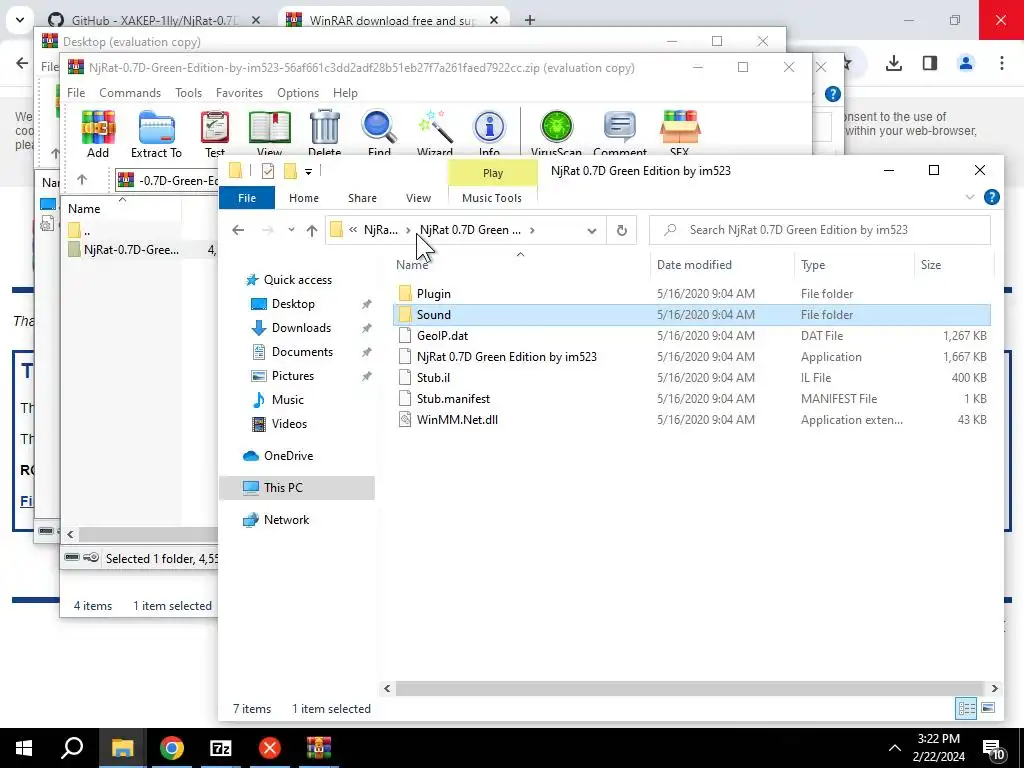Click the Refresh button in Explorer
The image size is (1024, 768).
point(622,230)
